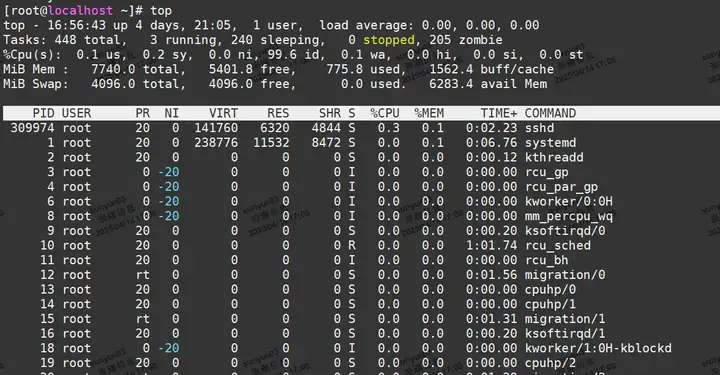Image resolution: width=720 pixels, height=375 pixels.
Task: Click the 238776 VIRT value for systemd
Action: (216, 143)
